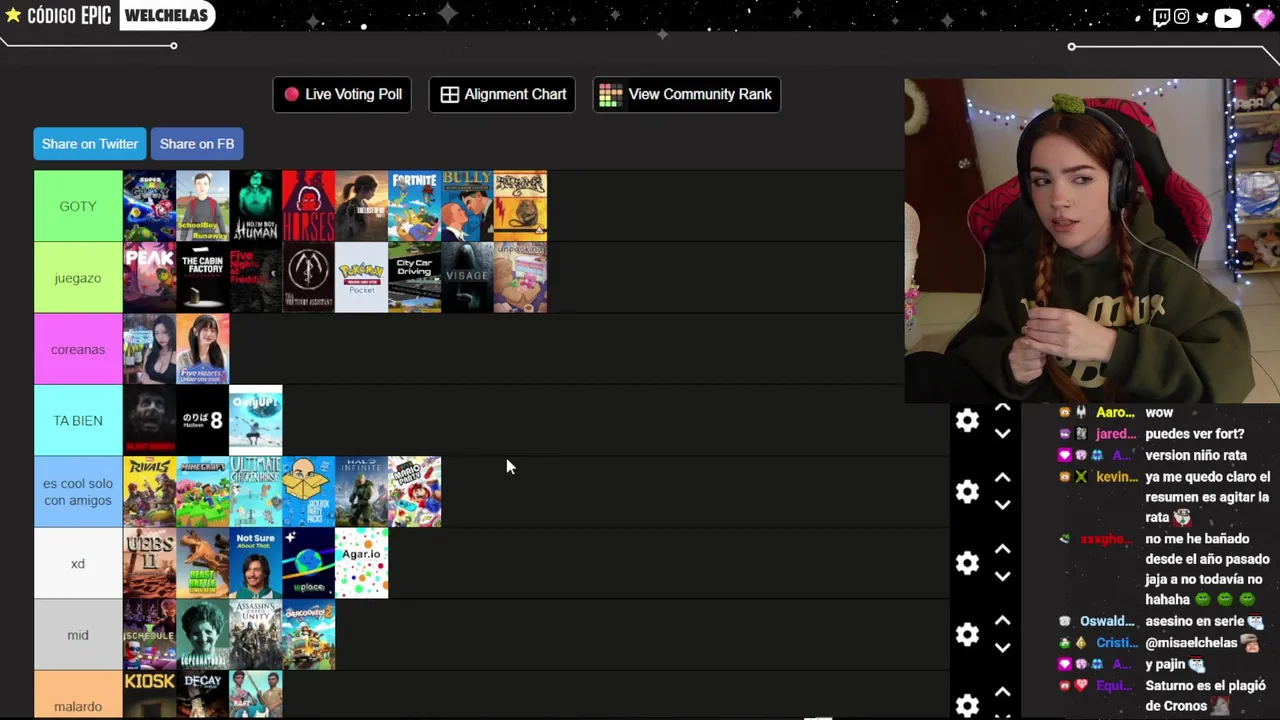Select Five Nights at Freddy's tile

click(x=255, y=278)
